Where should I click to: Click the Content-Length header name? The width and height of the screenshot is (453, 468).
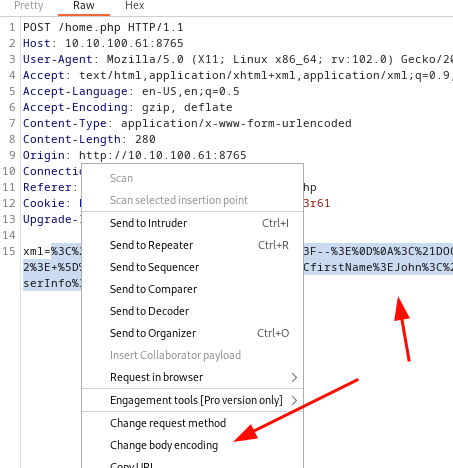coord(72,139)
